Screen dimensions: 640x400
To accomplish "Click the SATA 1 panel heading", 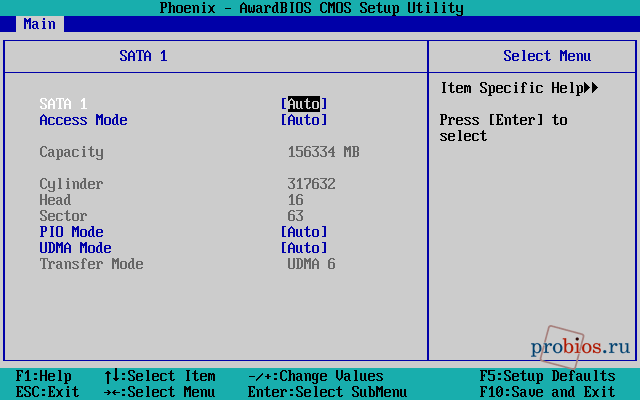I will (143, 56).
